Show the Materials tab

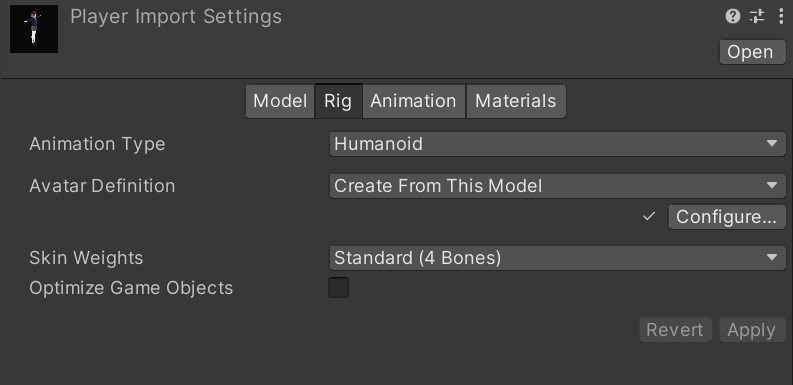[516, 101]
